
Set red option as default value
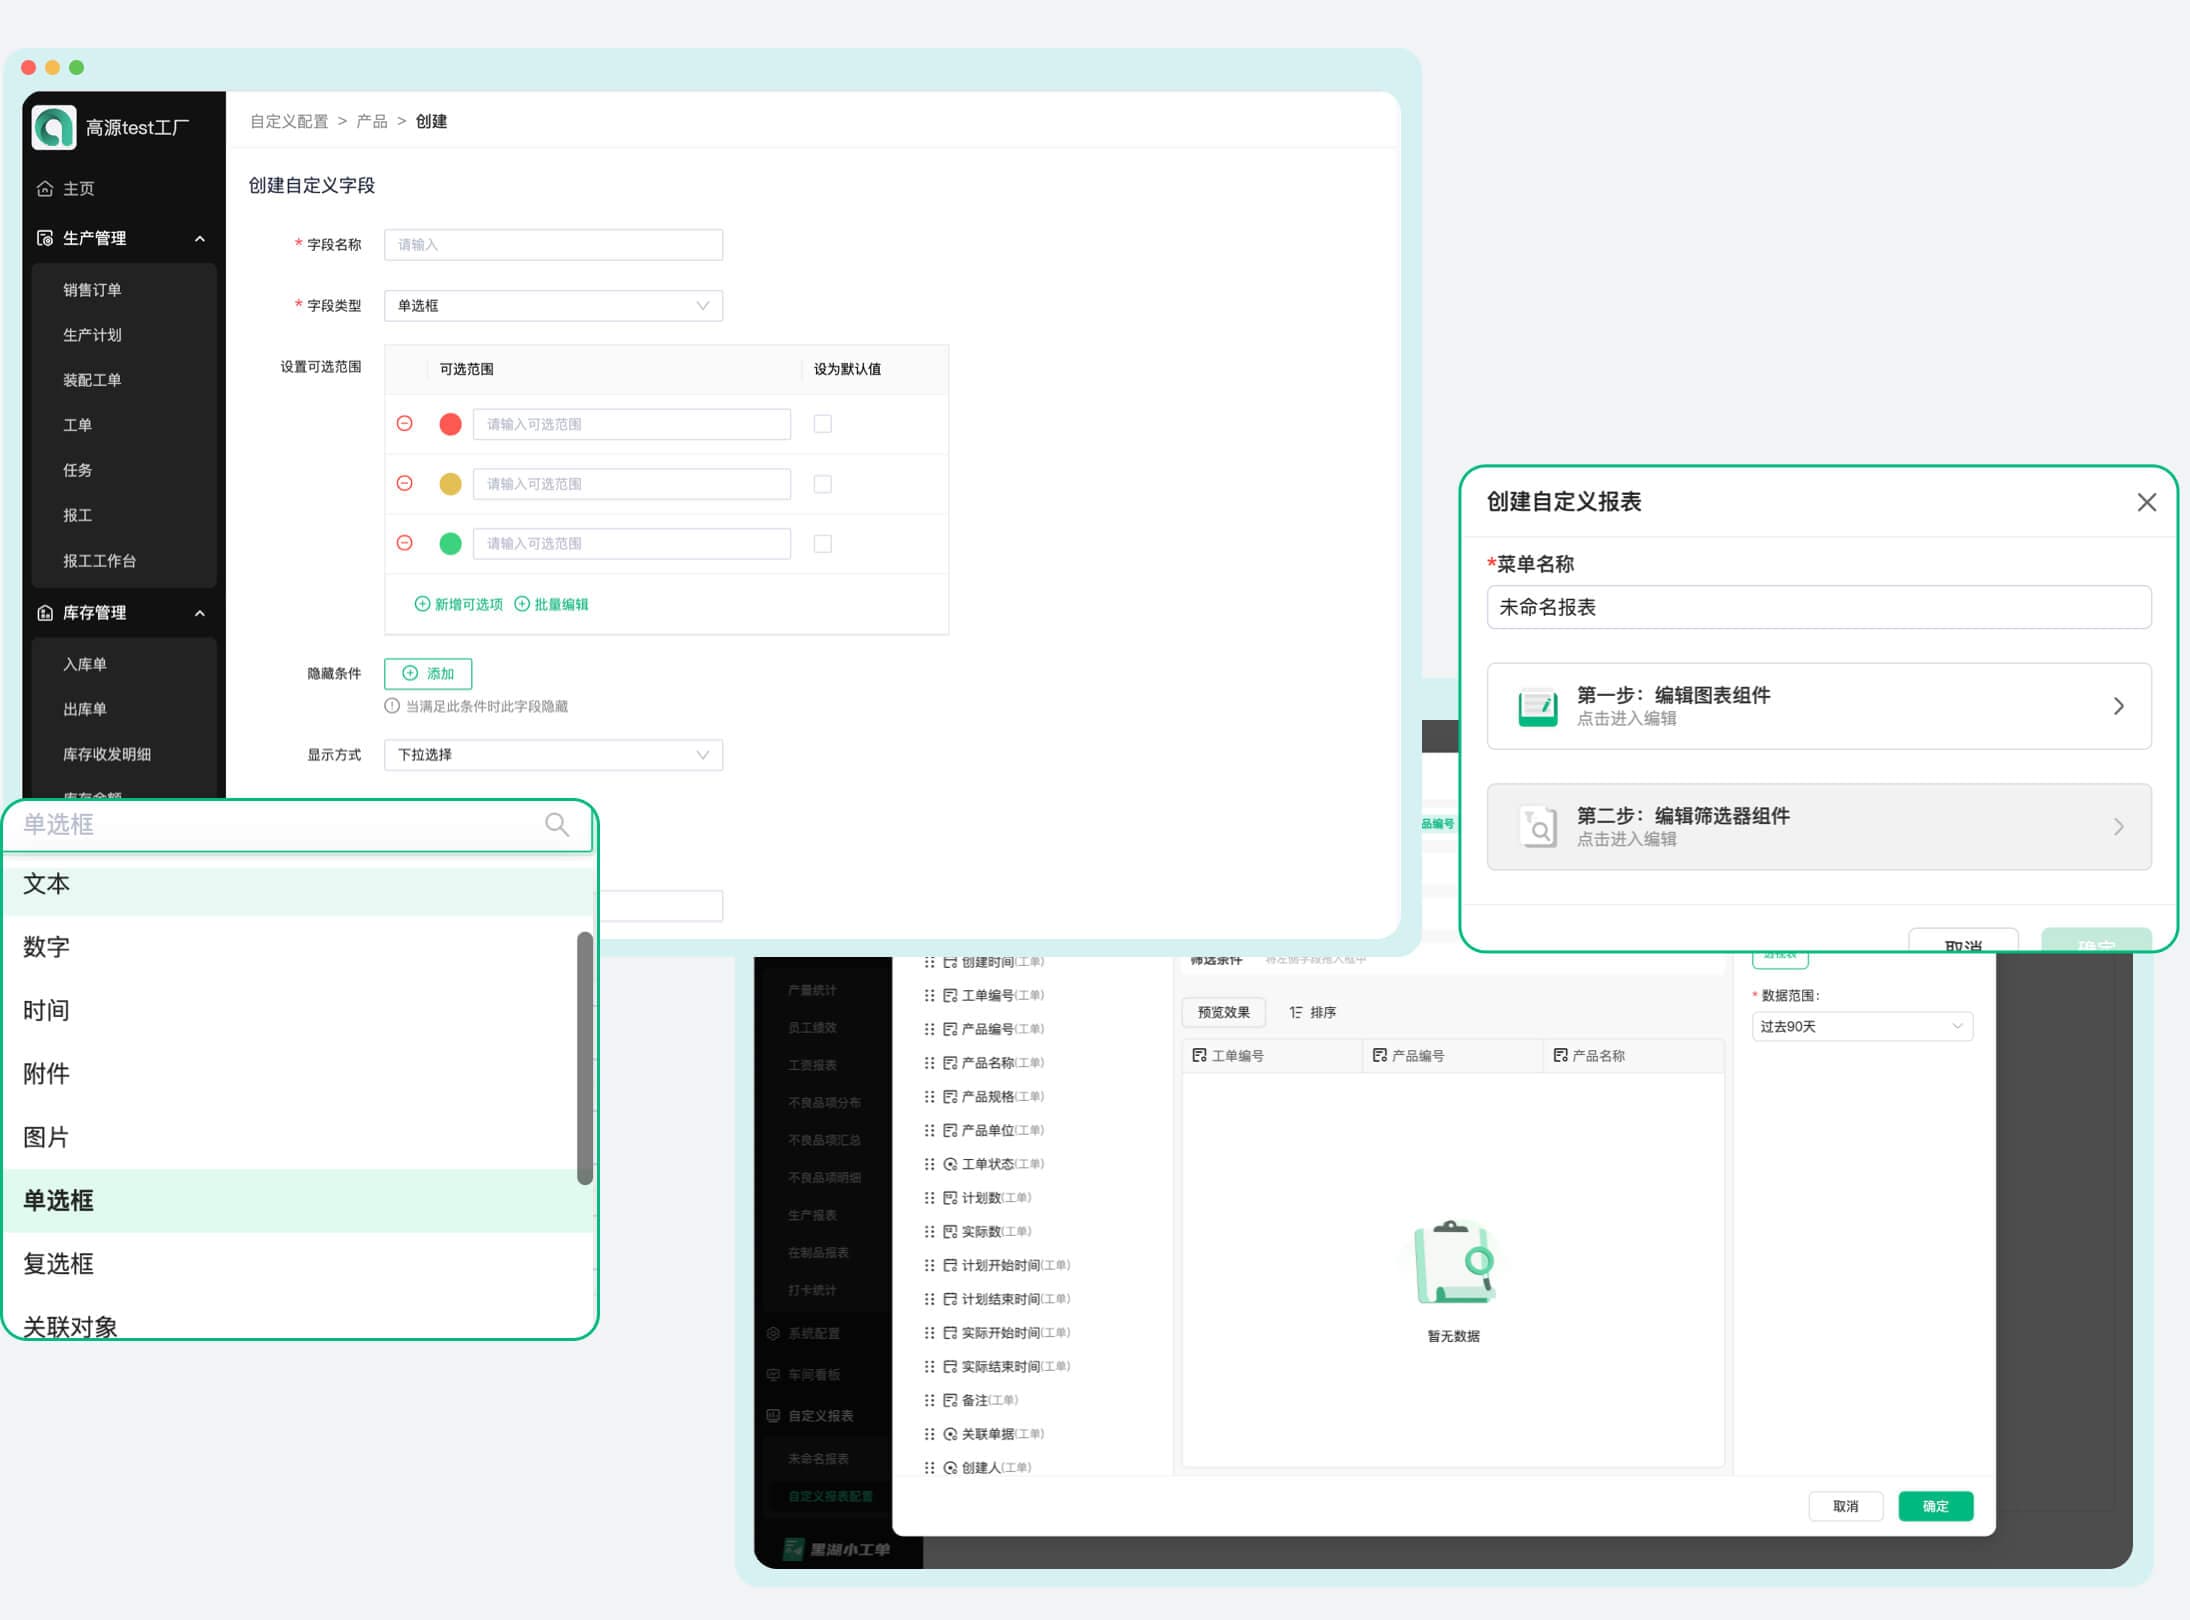[x=822, y=424]
